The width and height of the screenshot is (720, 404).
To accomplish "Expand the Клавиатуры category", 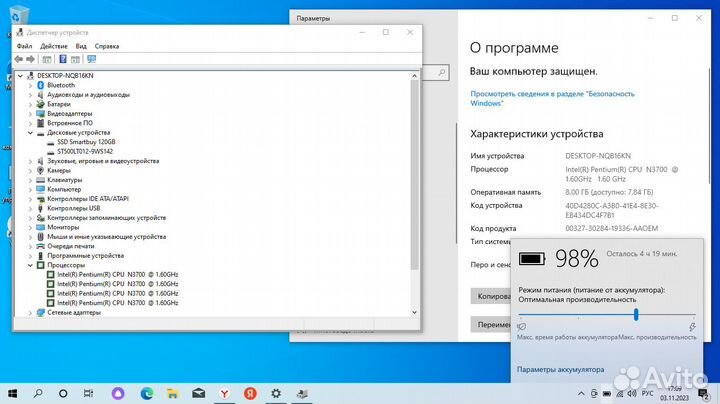I will pos(30,180).
